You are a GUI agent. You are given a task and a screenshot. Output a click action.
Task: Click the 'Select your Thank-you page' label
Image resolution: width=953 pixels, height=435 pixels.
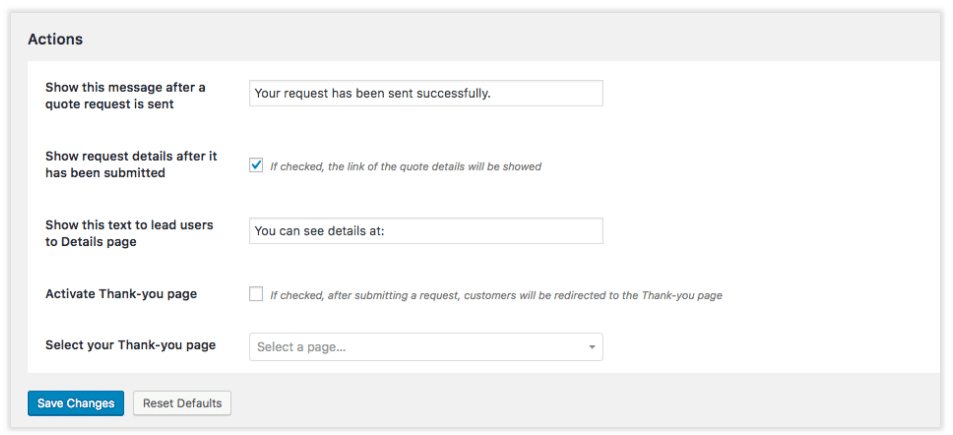tap(131, 345)
